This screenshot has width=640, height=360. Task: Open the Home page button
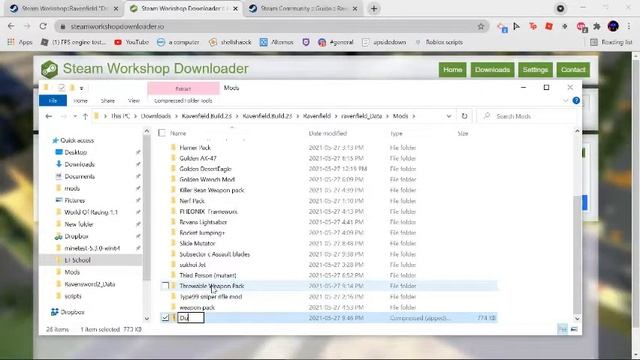pos(452,70)
